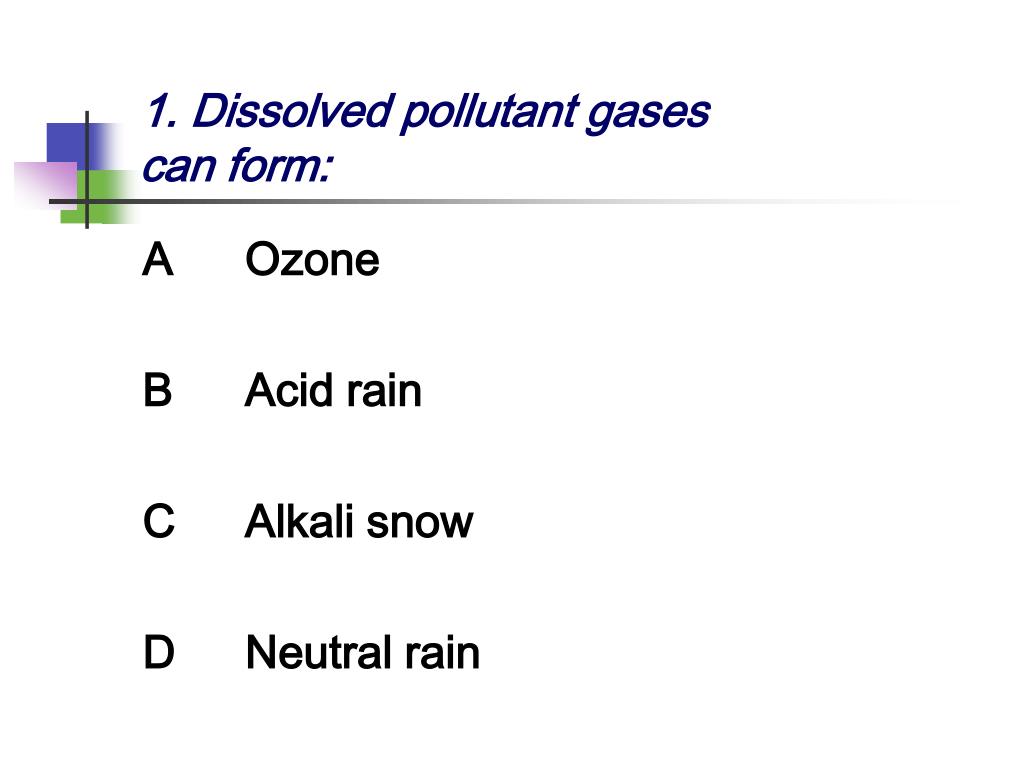This screenshot has width=1024, height=768.
Task: Pick the Alkali snow answer text
Action: click(x=359, y=521)
